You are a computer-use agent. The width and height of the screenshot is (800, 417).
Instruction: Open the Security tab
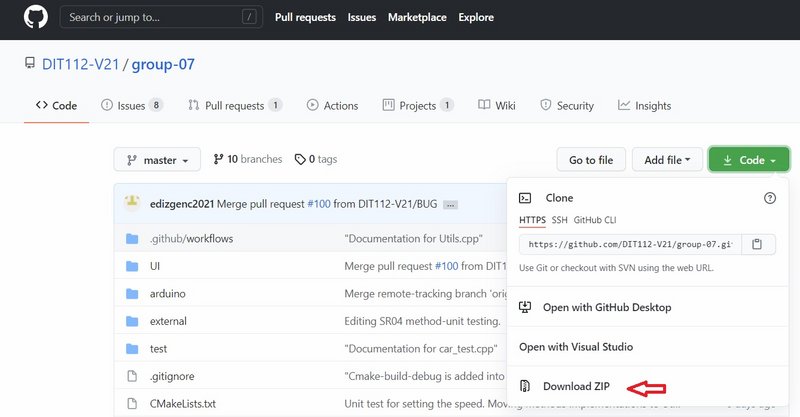tap(567, 106)
